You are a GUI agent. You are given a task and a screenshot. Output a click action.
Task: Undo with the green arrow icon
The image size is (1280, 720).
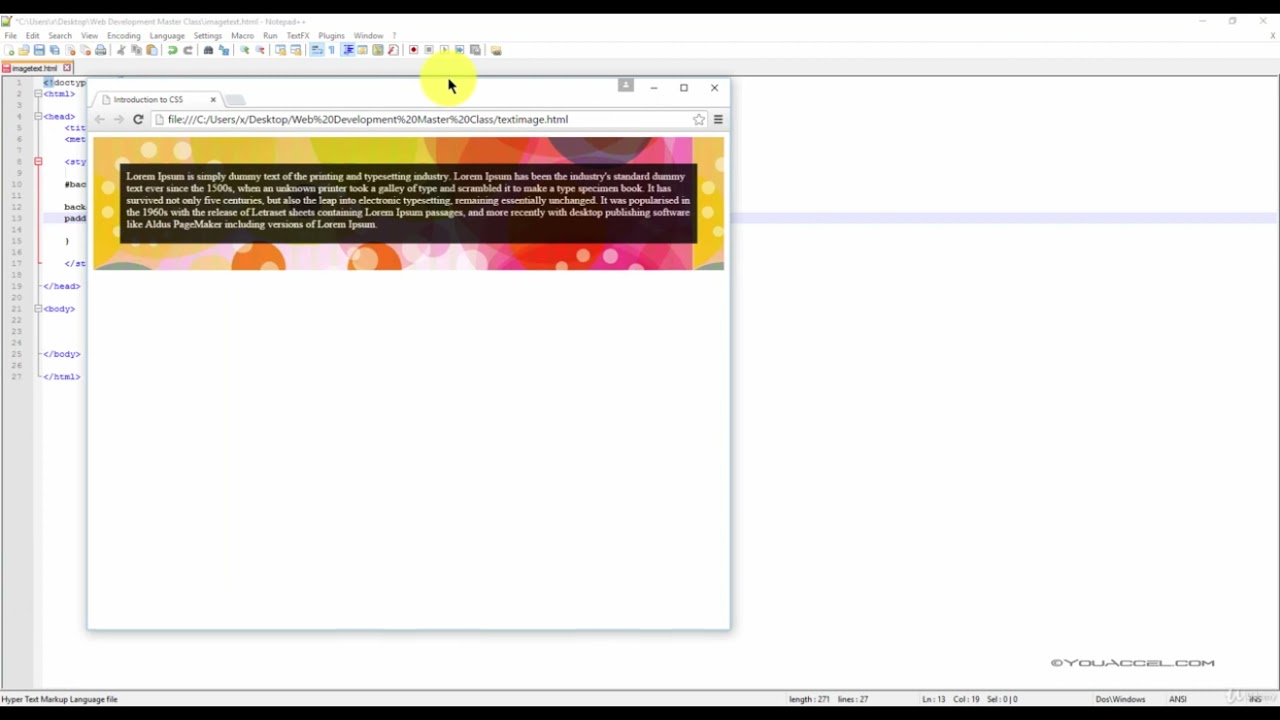[172, 50]
